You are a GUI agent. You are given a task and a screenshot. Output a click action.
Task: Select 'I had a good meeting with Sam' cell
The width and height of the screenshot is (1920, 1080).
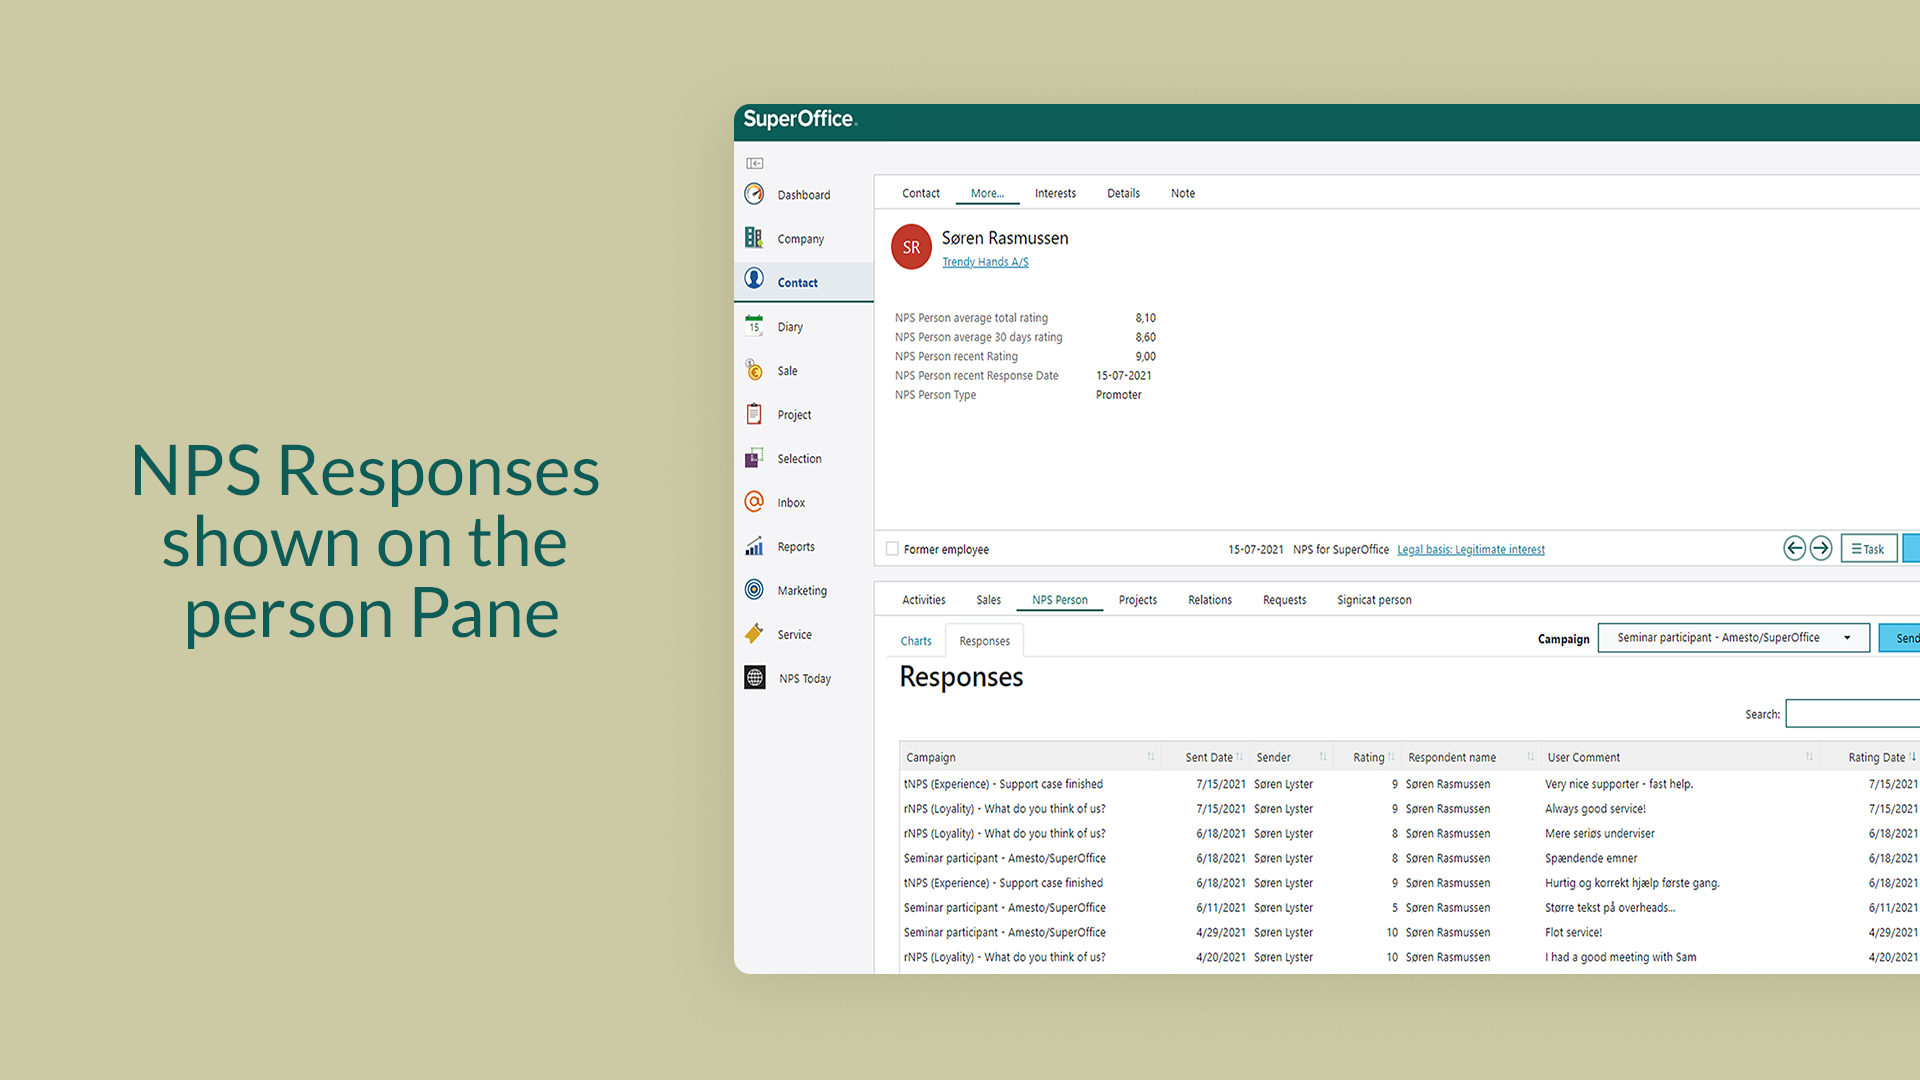pyautogui.click(x=1620, y=957)
